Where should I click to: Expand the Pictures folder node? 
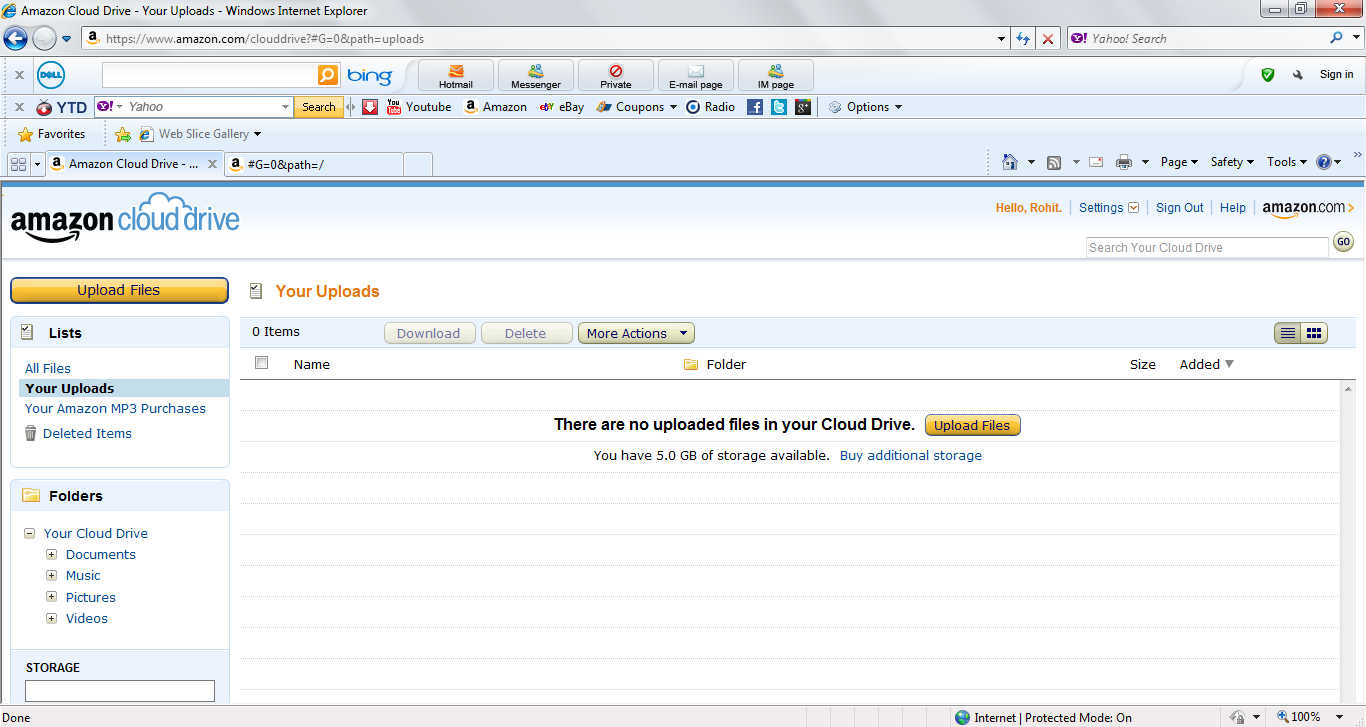[x=52, y=597]
